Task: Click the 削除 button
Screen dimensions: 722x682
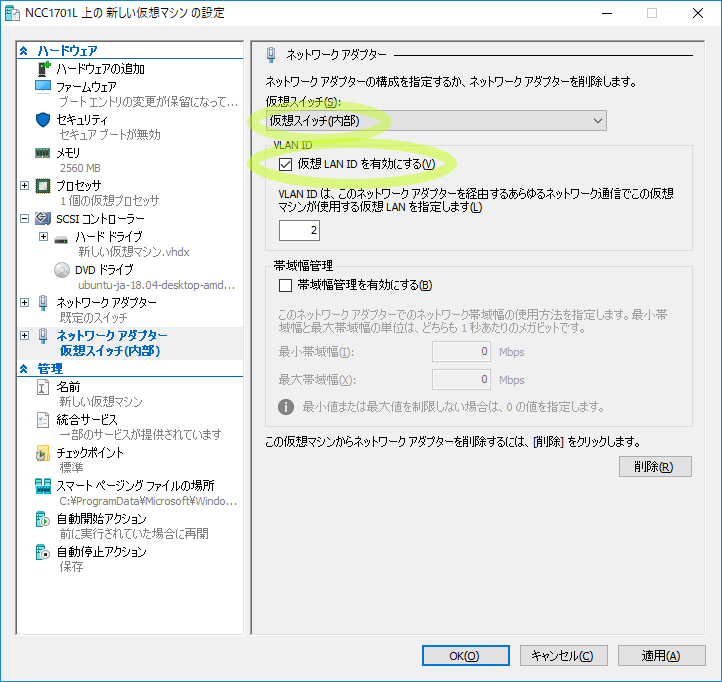Action: click(655, 466)
